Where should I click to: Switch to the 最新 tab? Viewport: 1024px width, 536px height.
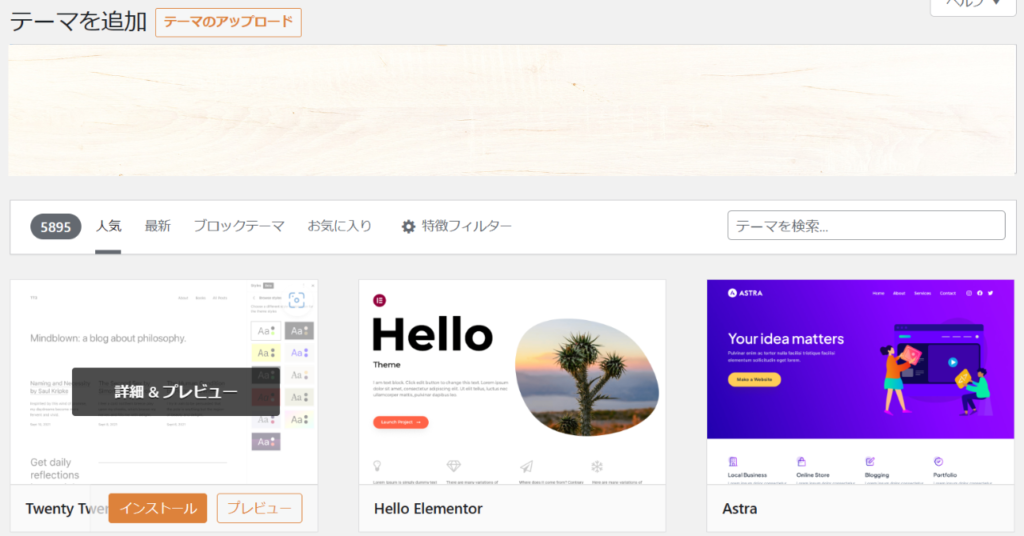[157, 227]
